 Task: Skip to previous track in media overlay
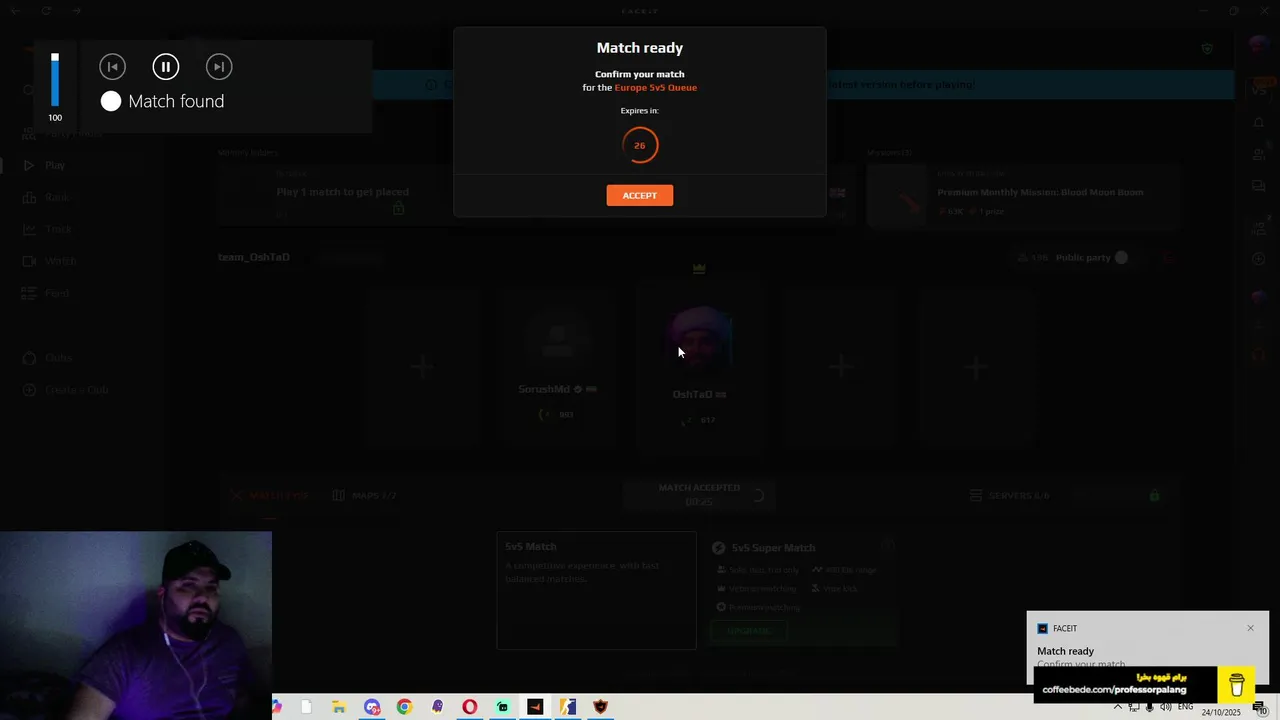point(113,67)
